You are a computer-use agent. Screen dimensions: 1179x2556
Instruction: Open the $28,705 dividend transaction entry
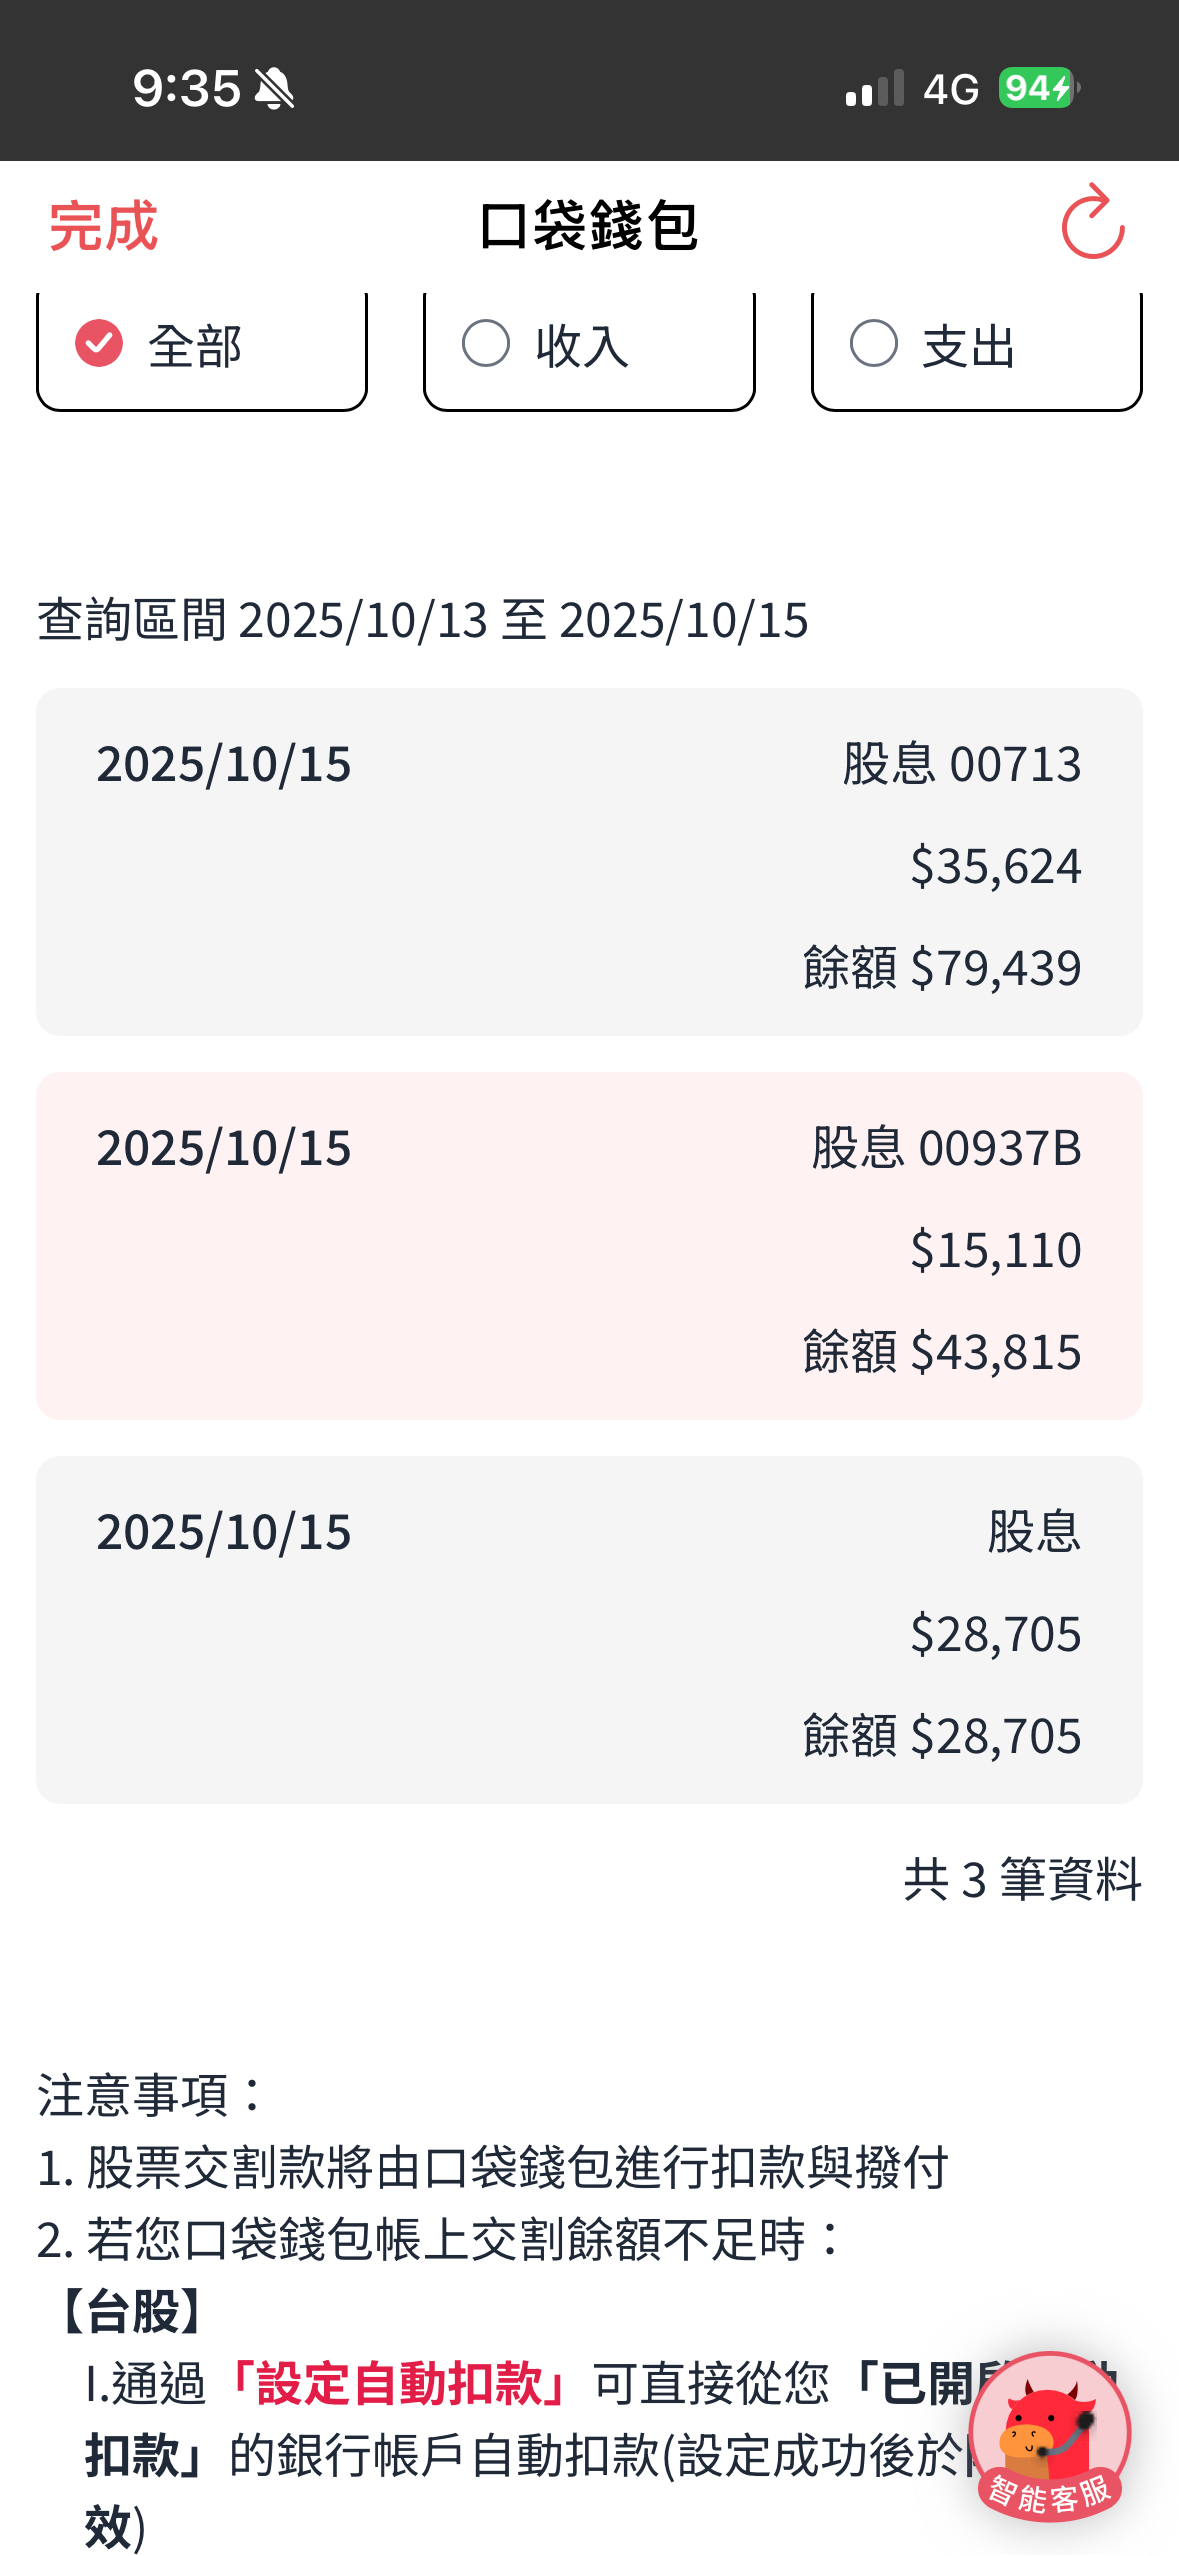589,1630
